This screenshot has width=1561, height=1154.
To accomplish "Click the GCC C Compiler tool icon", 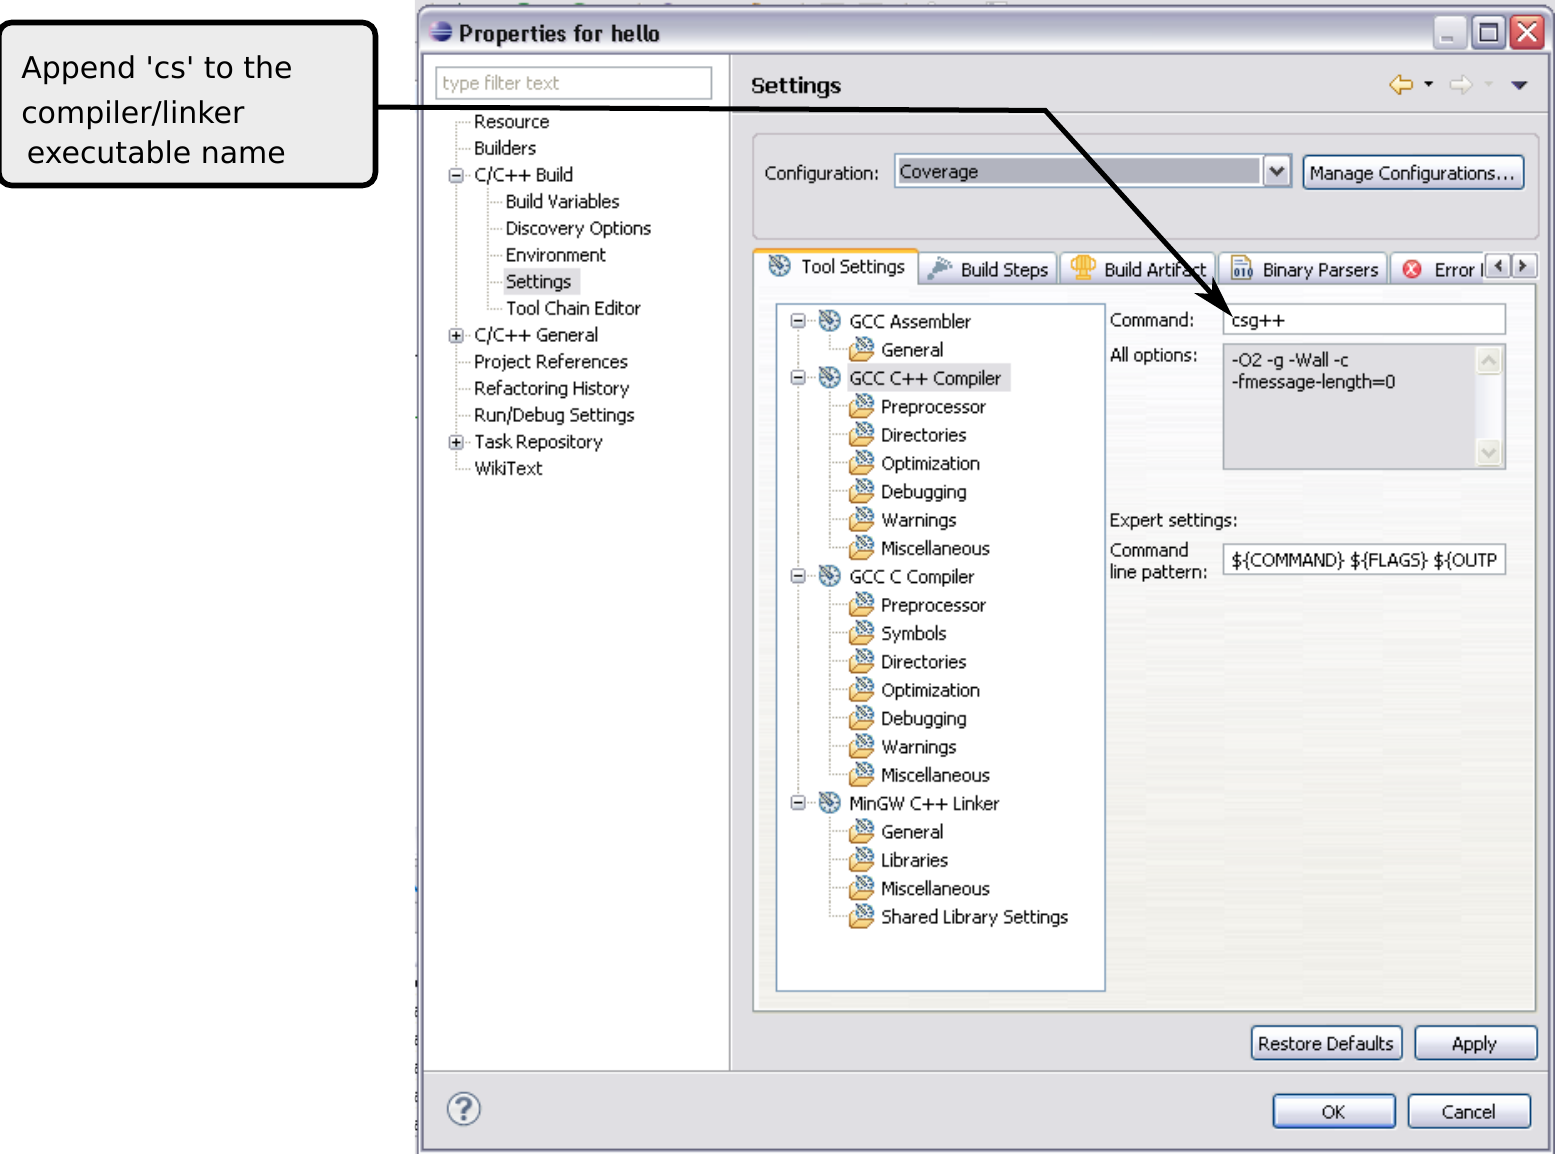I will [x=829, y=576].
